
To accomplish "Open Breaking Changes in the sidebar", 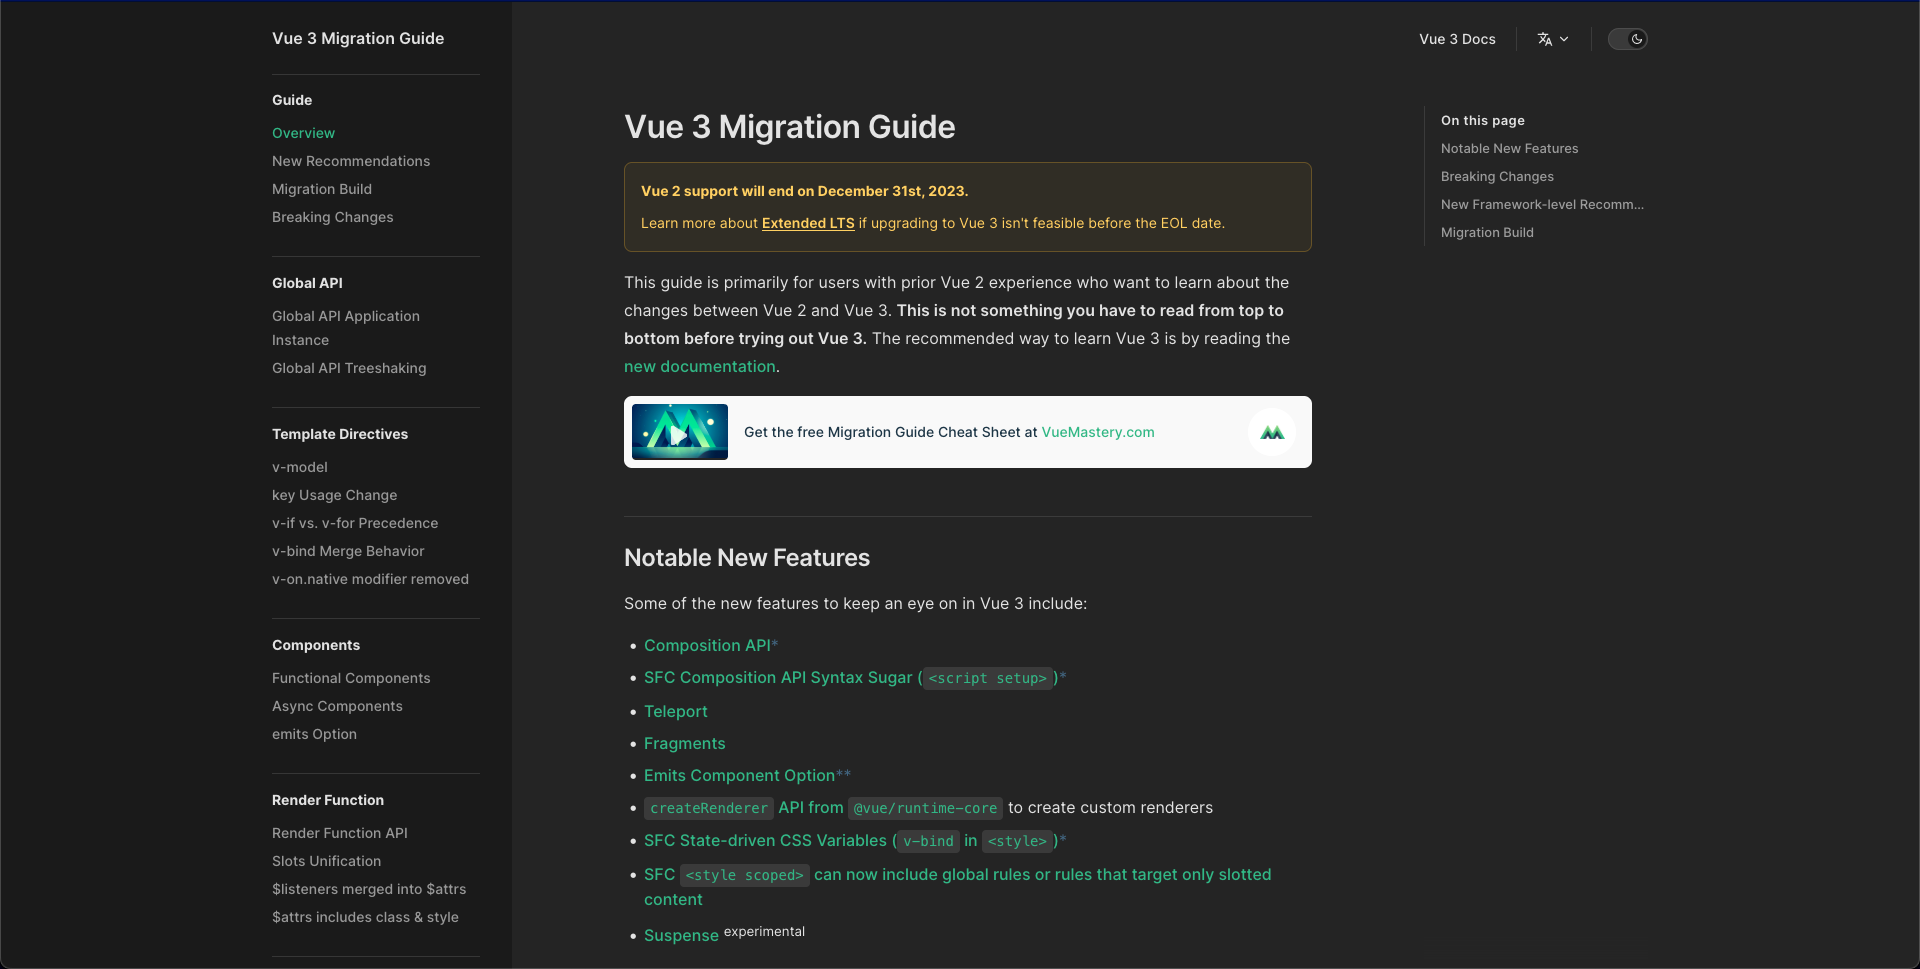I will 332,217.
